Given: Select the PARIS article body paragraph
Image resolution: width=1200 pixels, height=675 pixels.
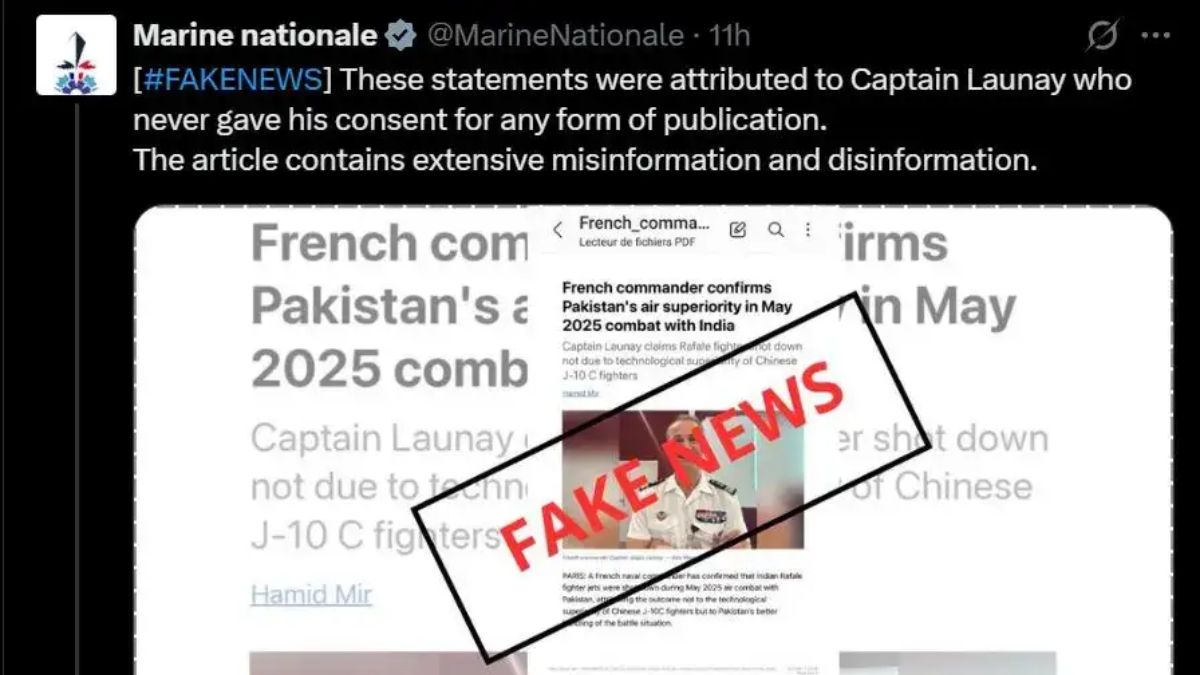Looking at the screenshot, I should pyautogui.click(x=682, y=600).
